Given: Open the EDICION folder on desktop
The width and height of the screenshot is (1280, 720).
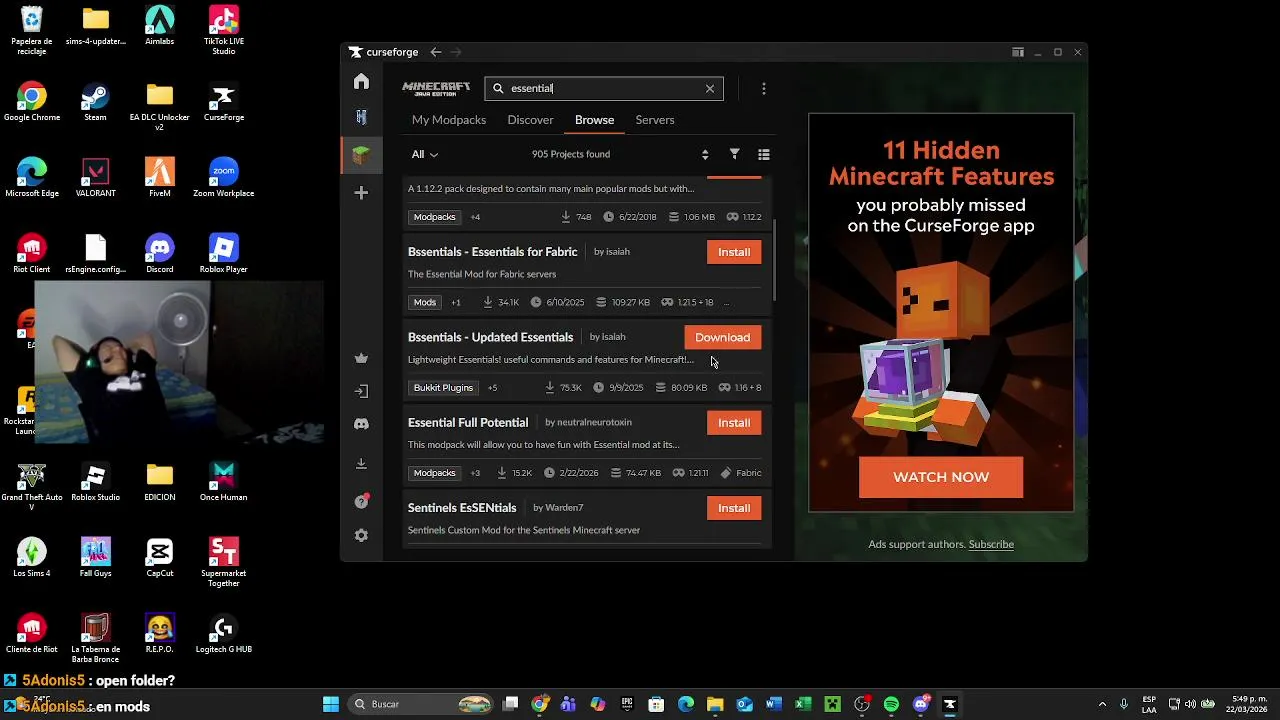Looking at the screenshot, I should tap(159, 483).
